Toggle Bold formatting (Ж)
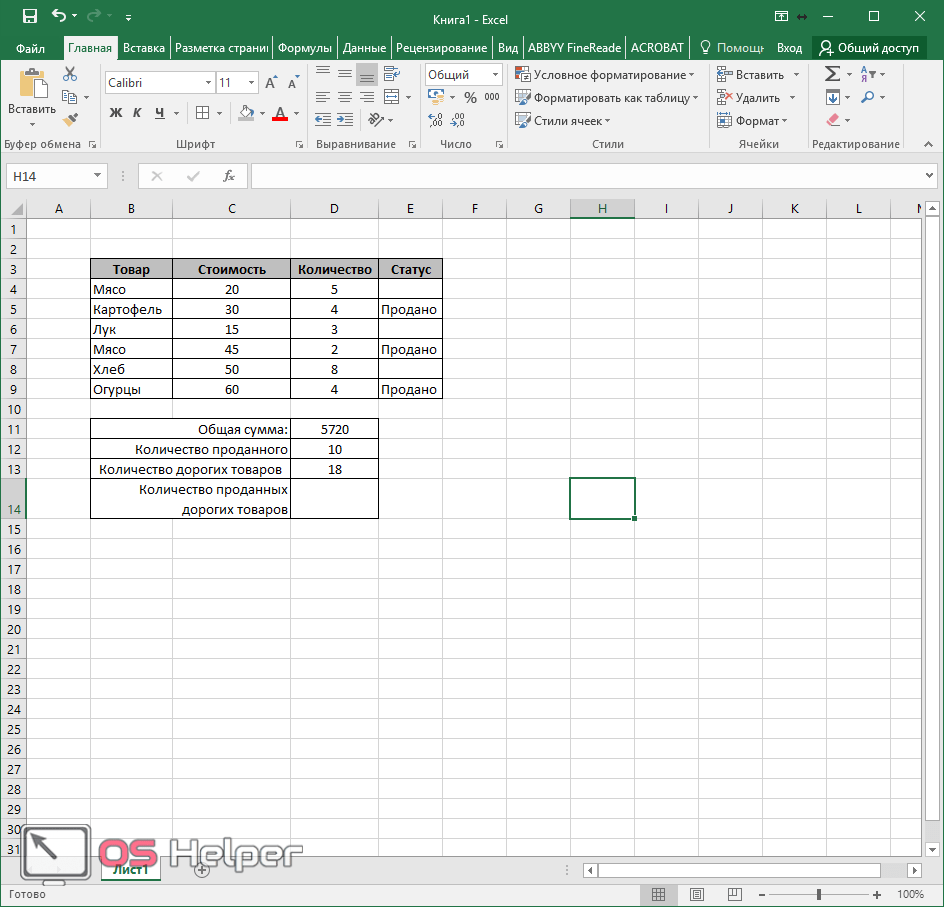 pyautogui.click(x=115, y=113)
